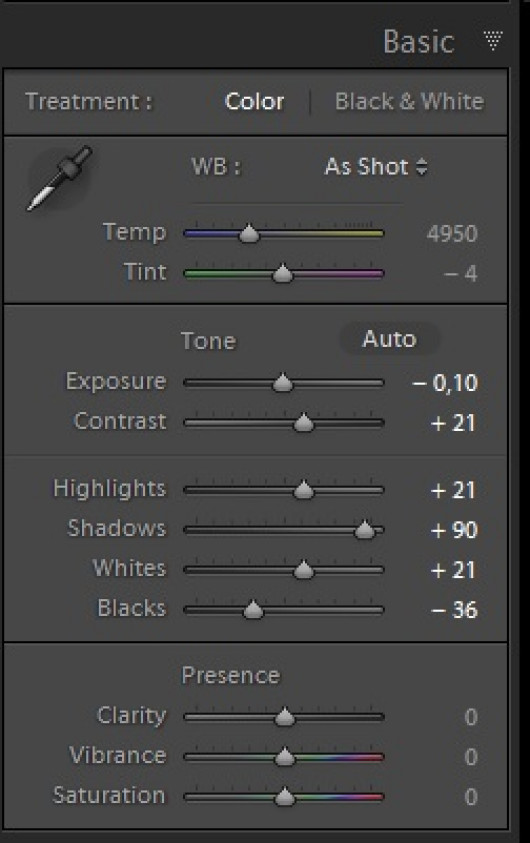Select the Color treatment option
This screenshot has height=843, width=530.
254,102
